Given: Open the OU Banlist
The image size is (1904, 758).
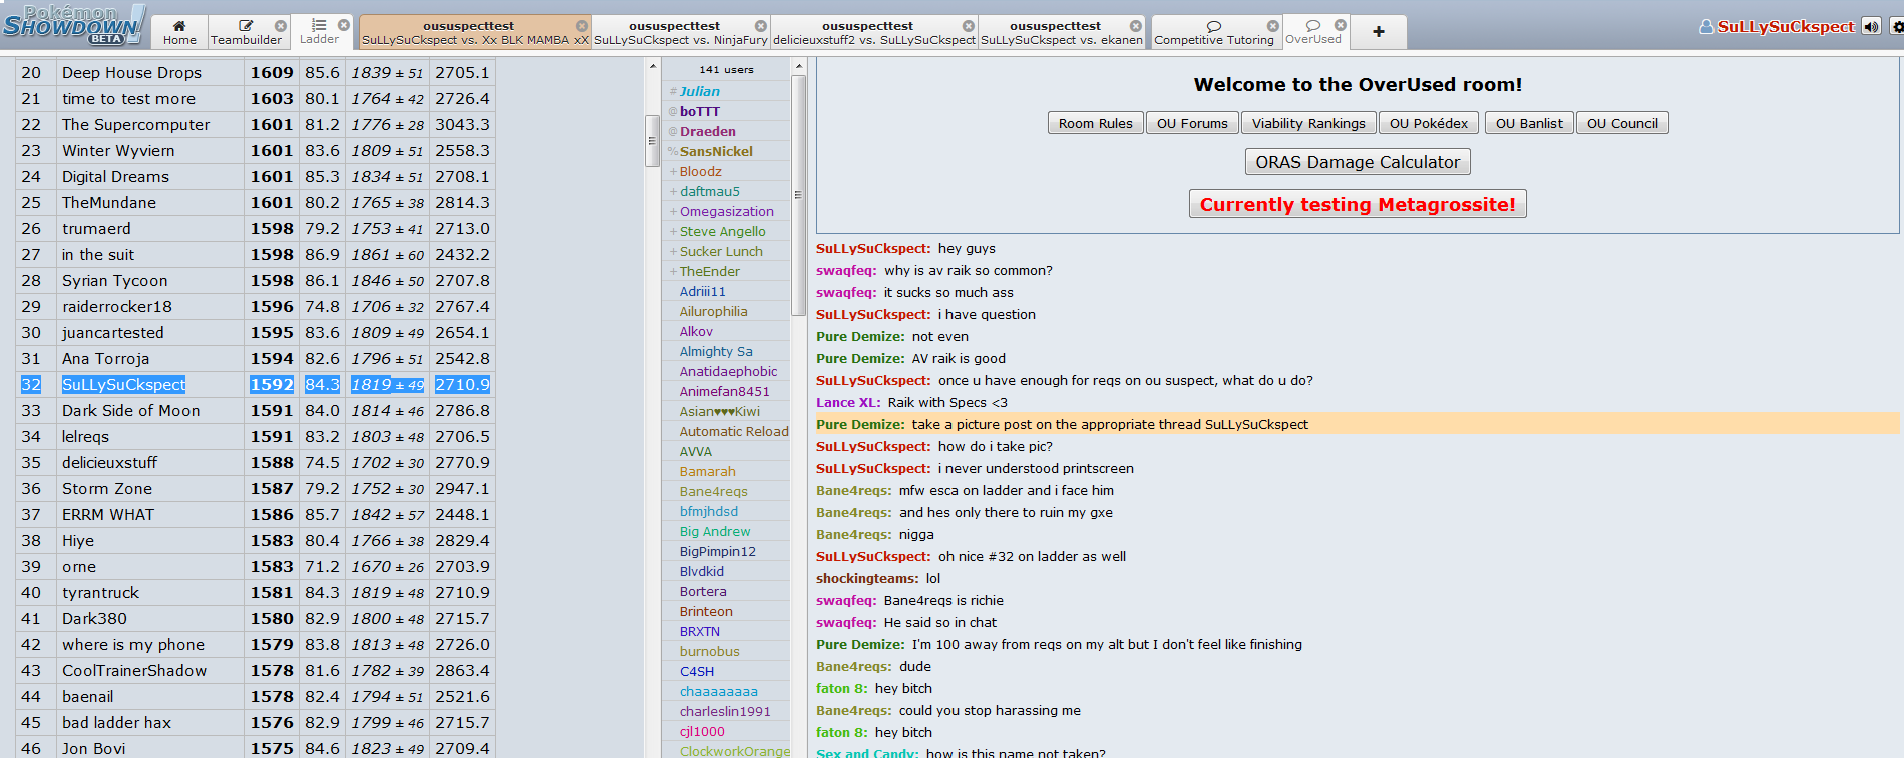Looking at the screenshot, I should [1528, 123].
